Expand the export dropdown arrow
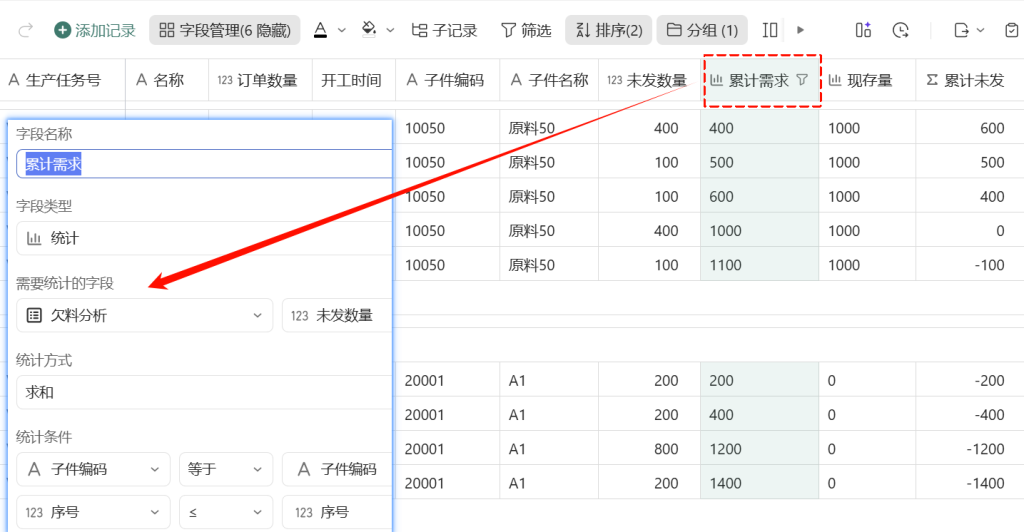Screen dimensions: 1024x532 (980, 31)
